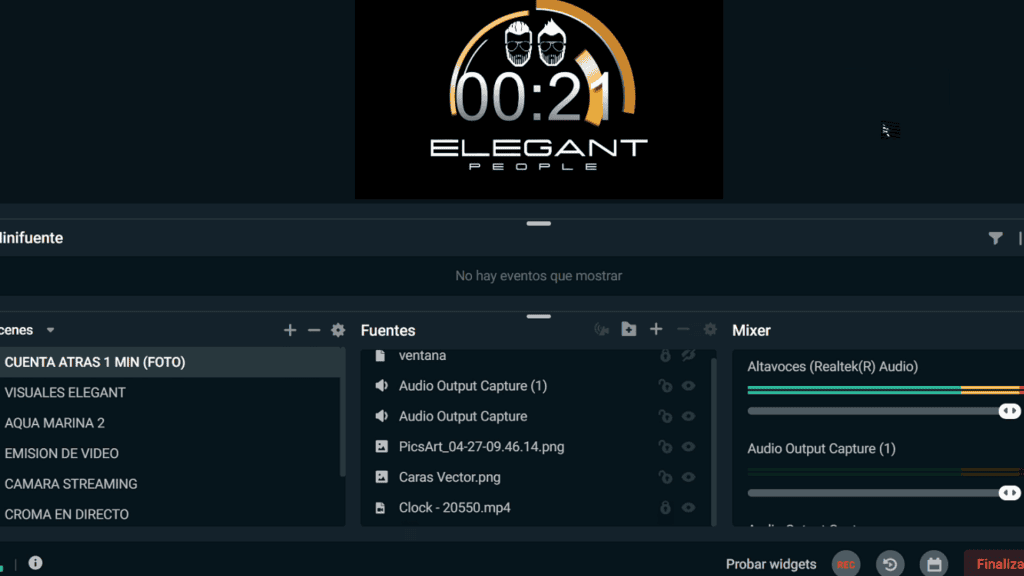Screen dimensions: 1024x576
Task: Select the ventana source
Action: (536, 356)
